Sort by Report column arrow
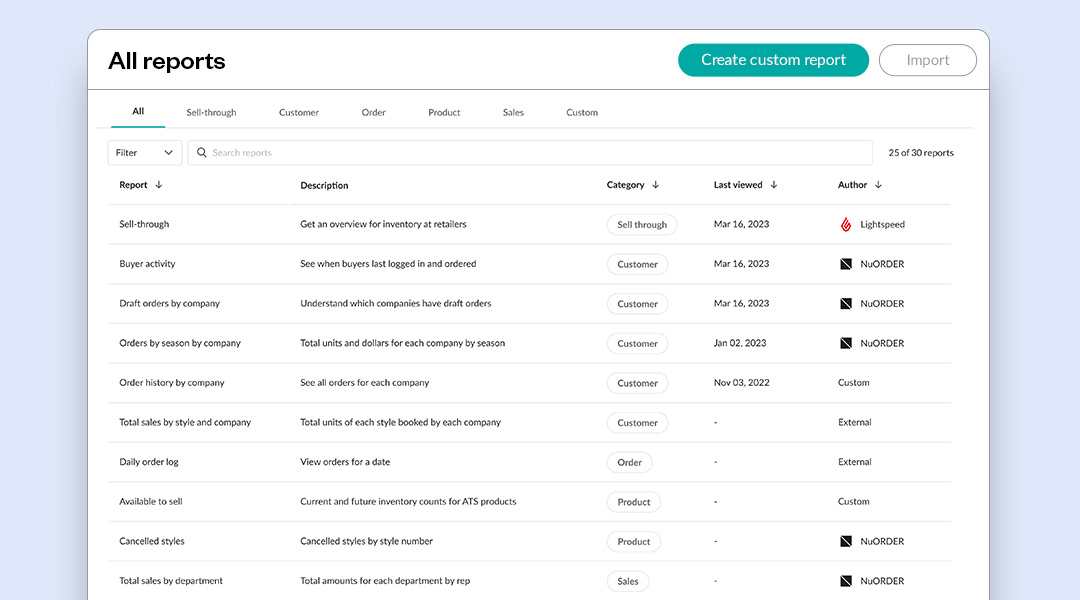This screenshot has height=600, width=1080. click(x=159, y=185)
